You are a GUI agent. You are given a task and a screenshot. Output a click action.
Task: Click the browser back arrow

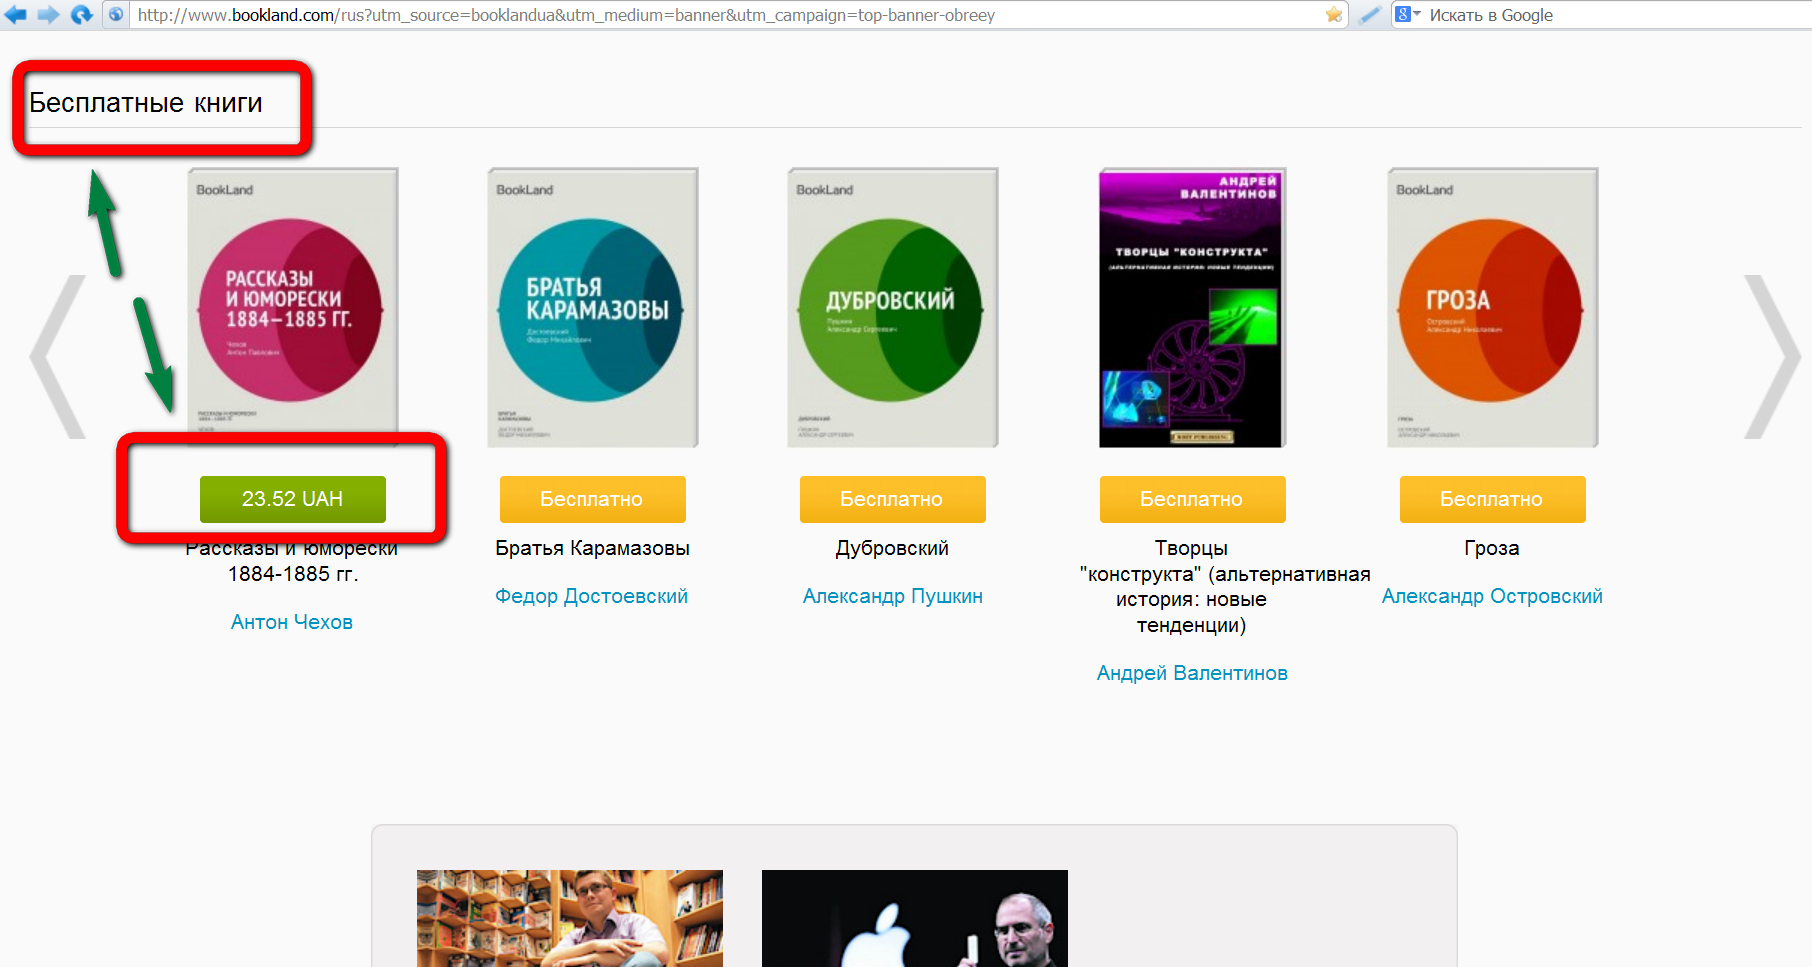coord(16,14)
